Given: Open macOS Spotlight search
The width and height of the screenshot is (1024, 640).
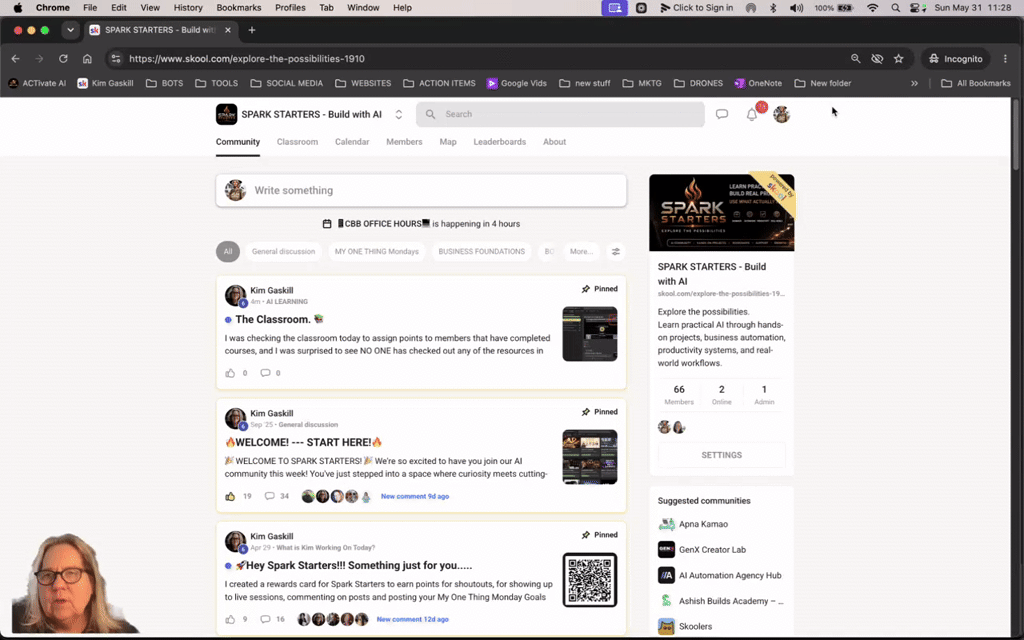Looking at the screenshot, I should [x=895, y=8].
